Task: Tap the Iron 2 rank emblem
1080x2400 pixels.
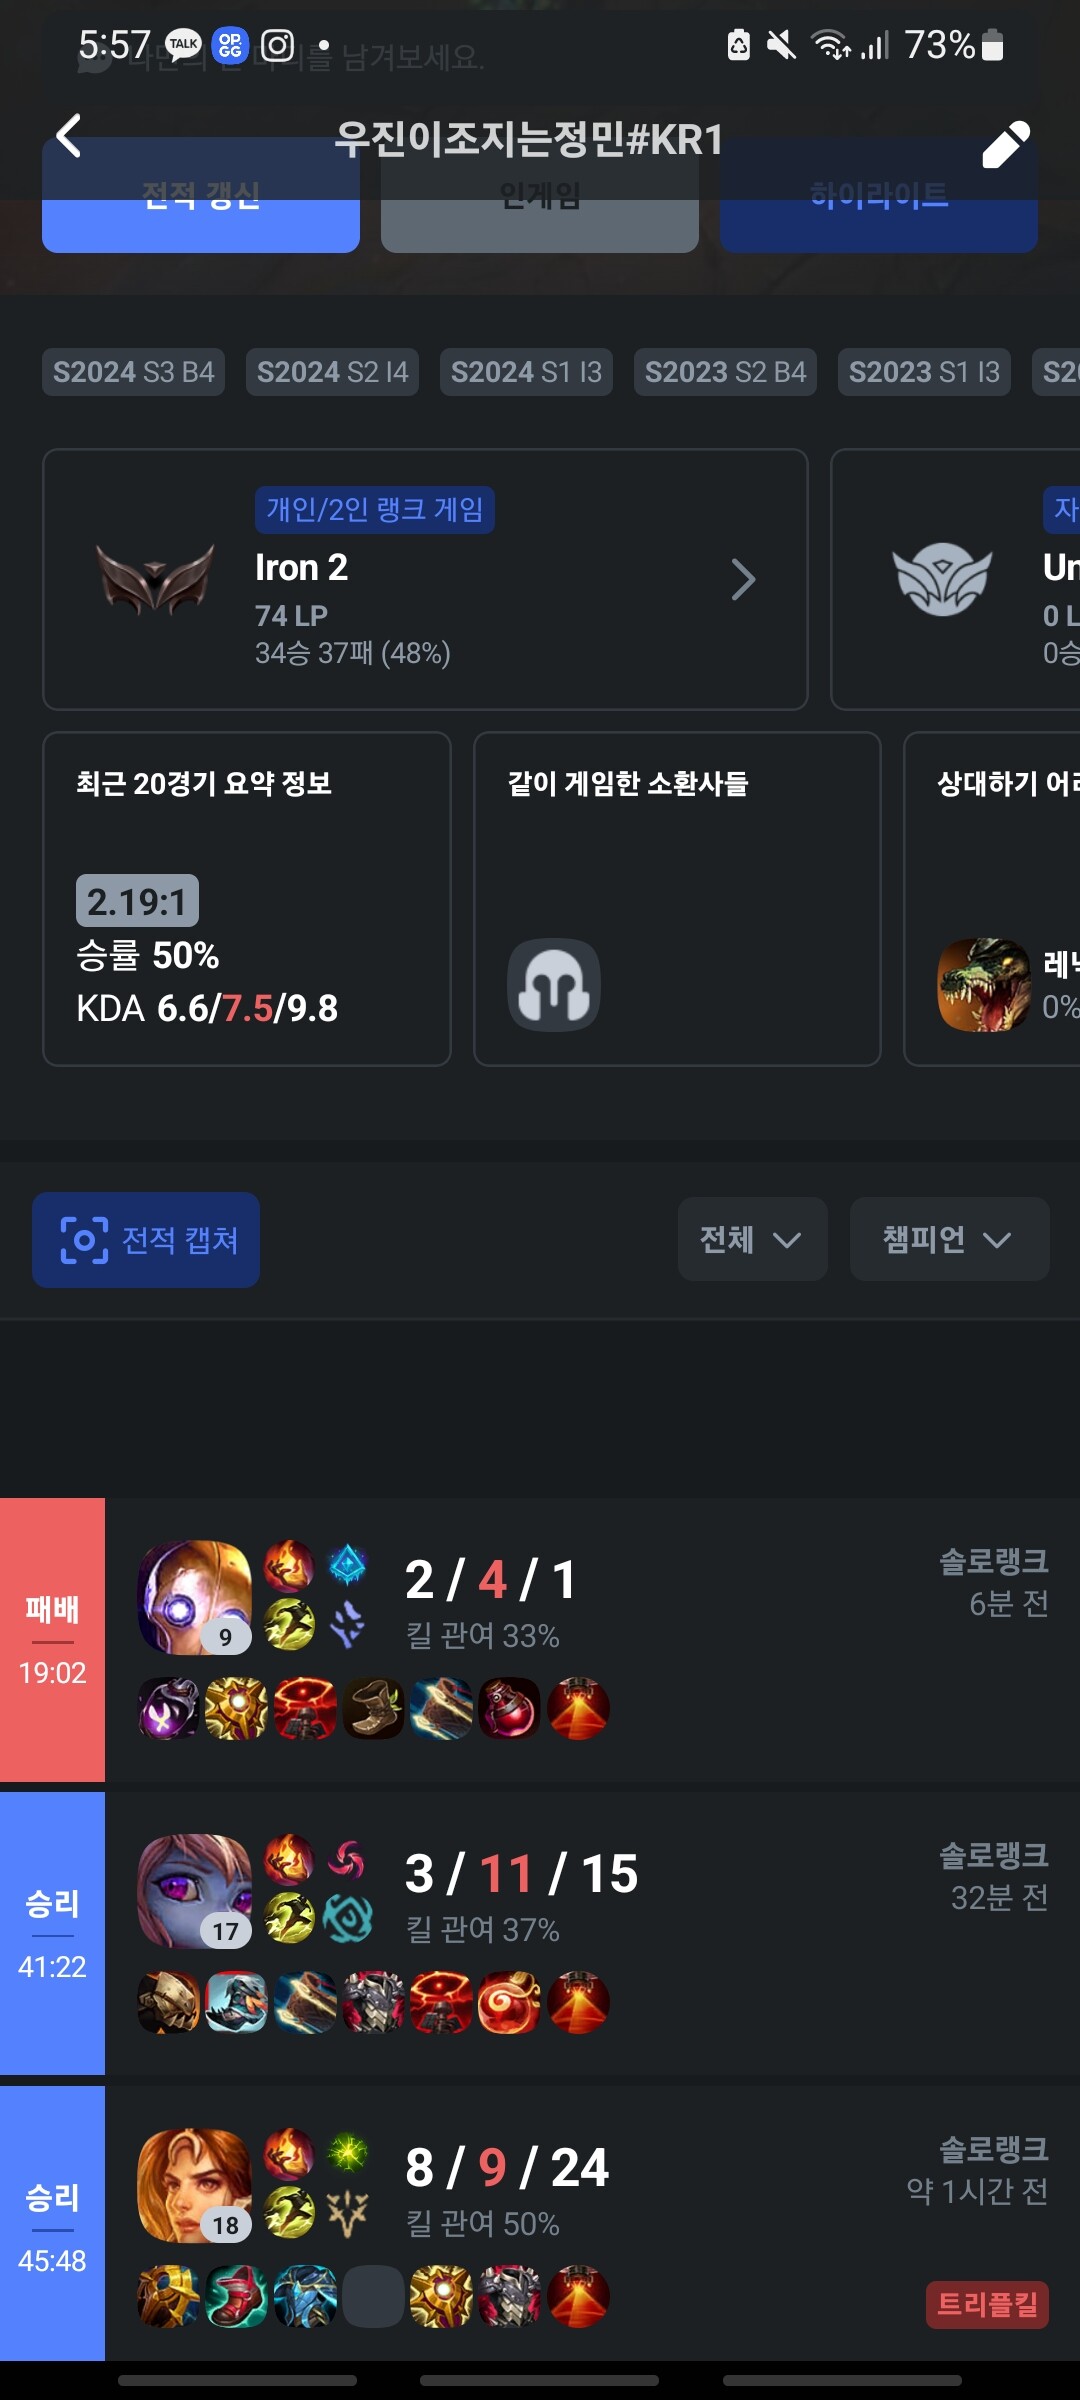Action: 155,578
